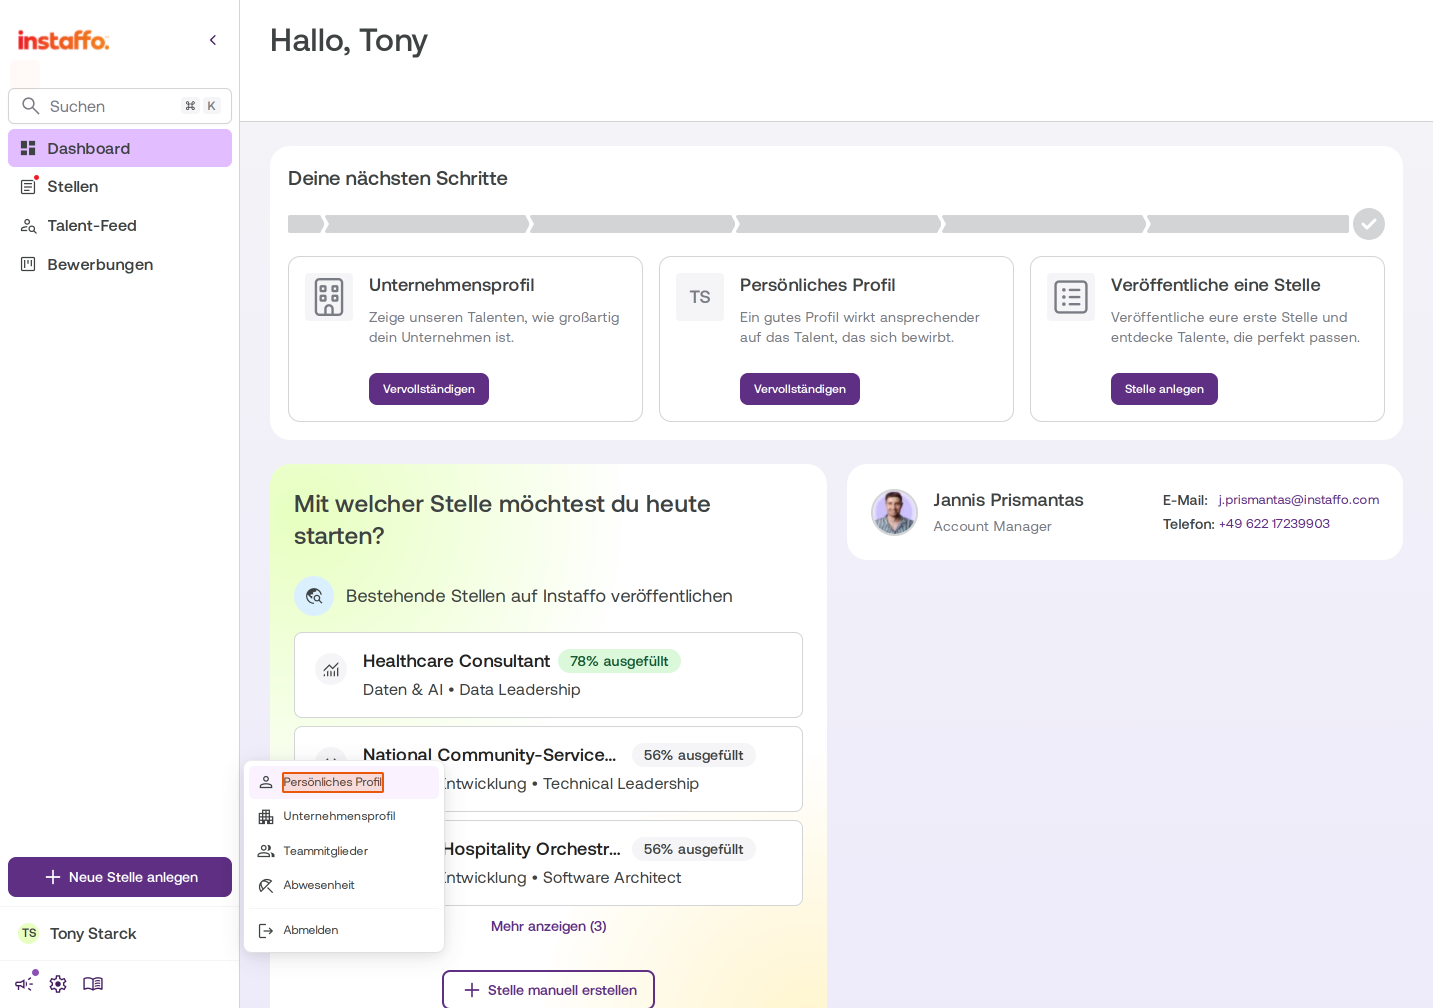Collapse the sidebar with the chevron arrow
This screenshot has height=1008, width=1433.
pyautogui.click(x=213, y=40)
